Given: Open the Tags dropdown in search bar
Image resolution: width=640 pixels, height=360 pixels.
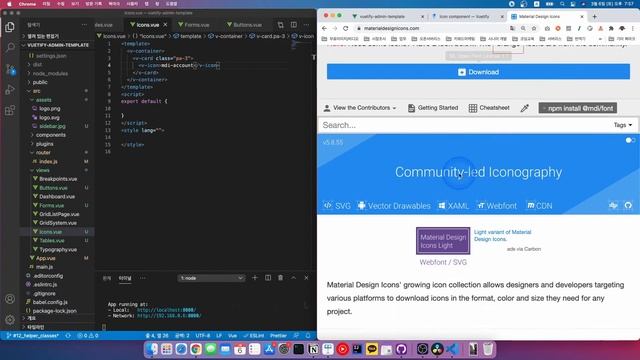Looking at the screenshot, I should click(623, 125).
